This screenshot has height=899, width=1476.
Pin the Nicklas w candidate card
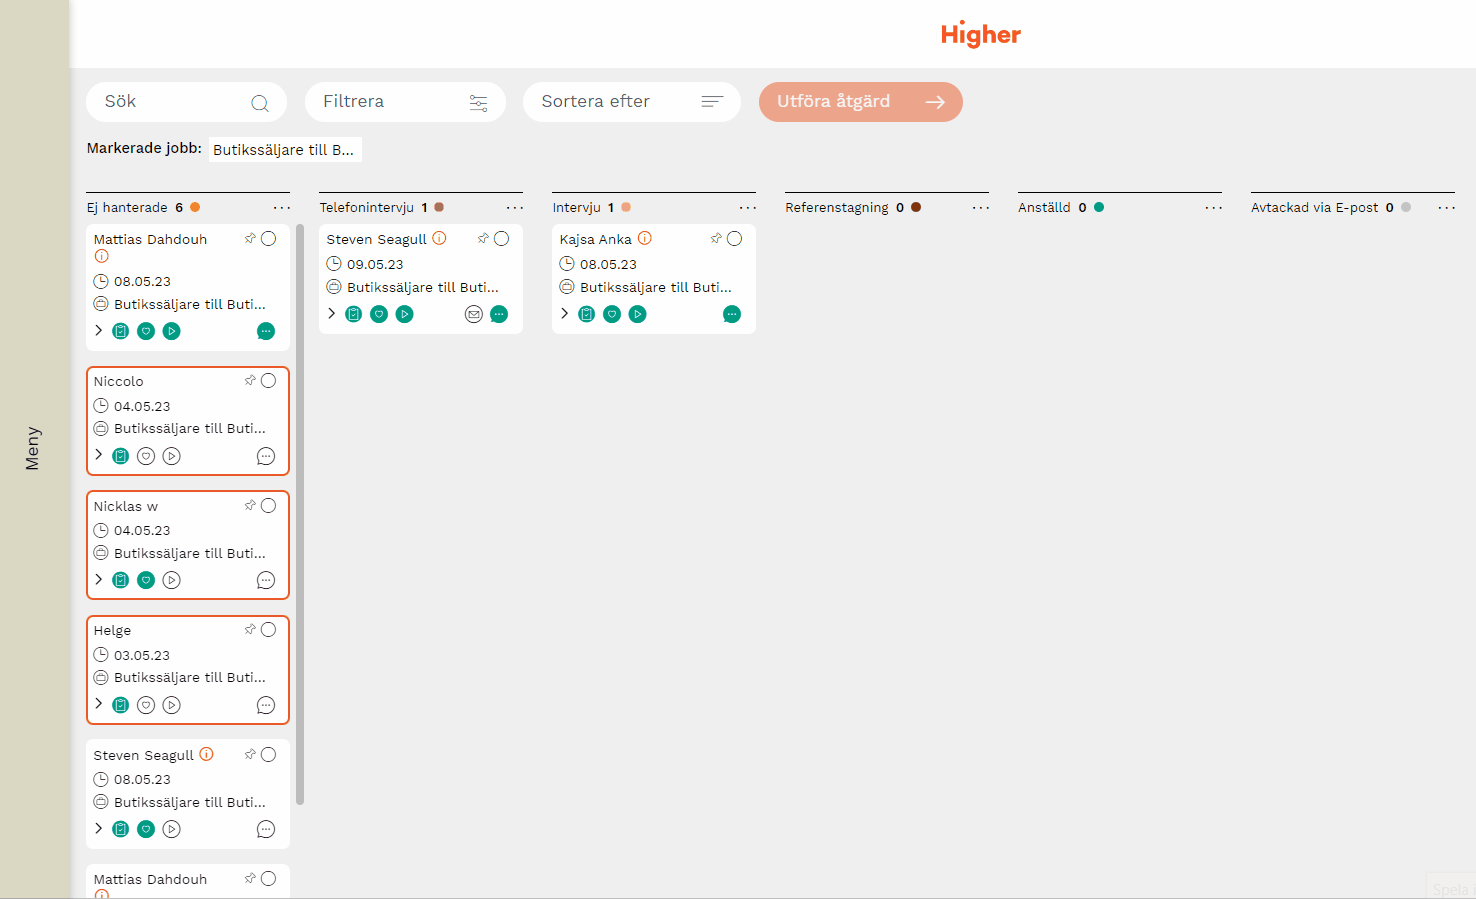pos(250,505)
